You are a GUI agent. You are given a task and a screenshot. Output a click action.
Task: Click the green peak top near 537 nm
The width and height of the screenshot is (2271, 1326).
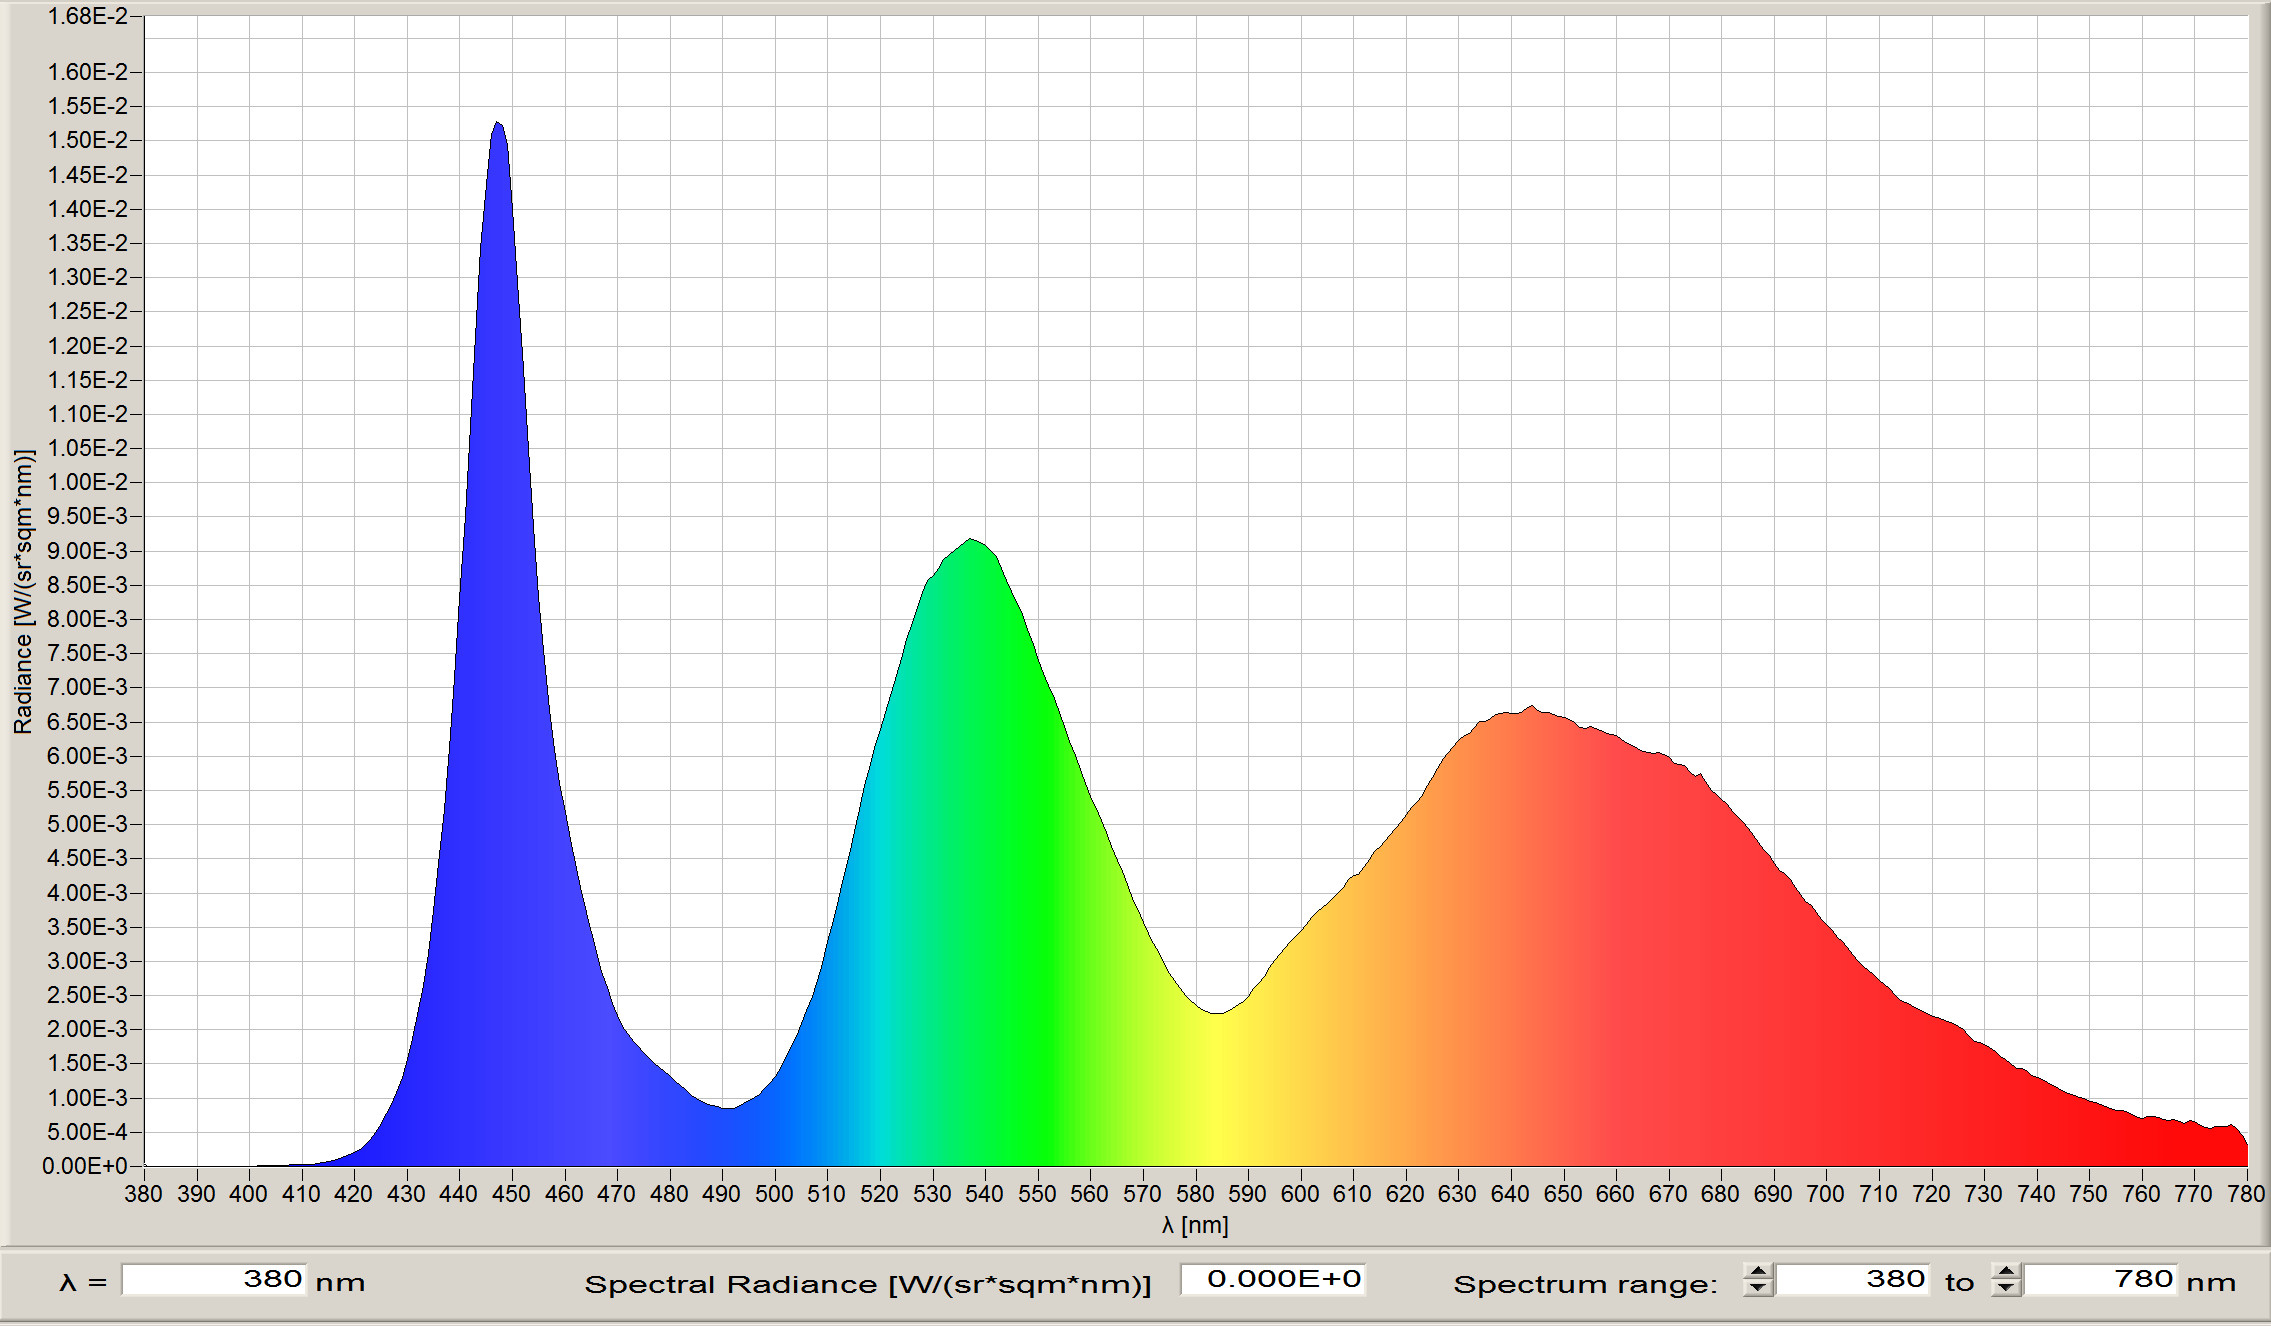970,541
